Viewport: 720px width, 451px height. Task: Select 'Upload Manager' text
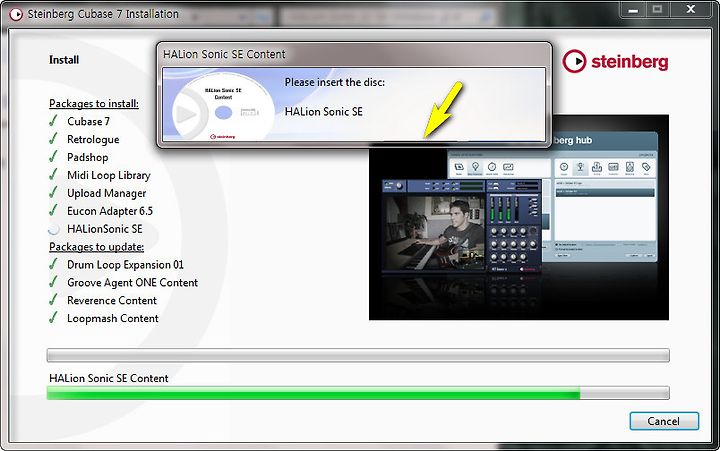pos(107,193)
